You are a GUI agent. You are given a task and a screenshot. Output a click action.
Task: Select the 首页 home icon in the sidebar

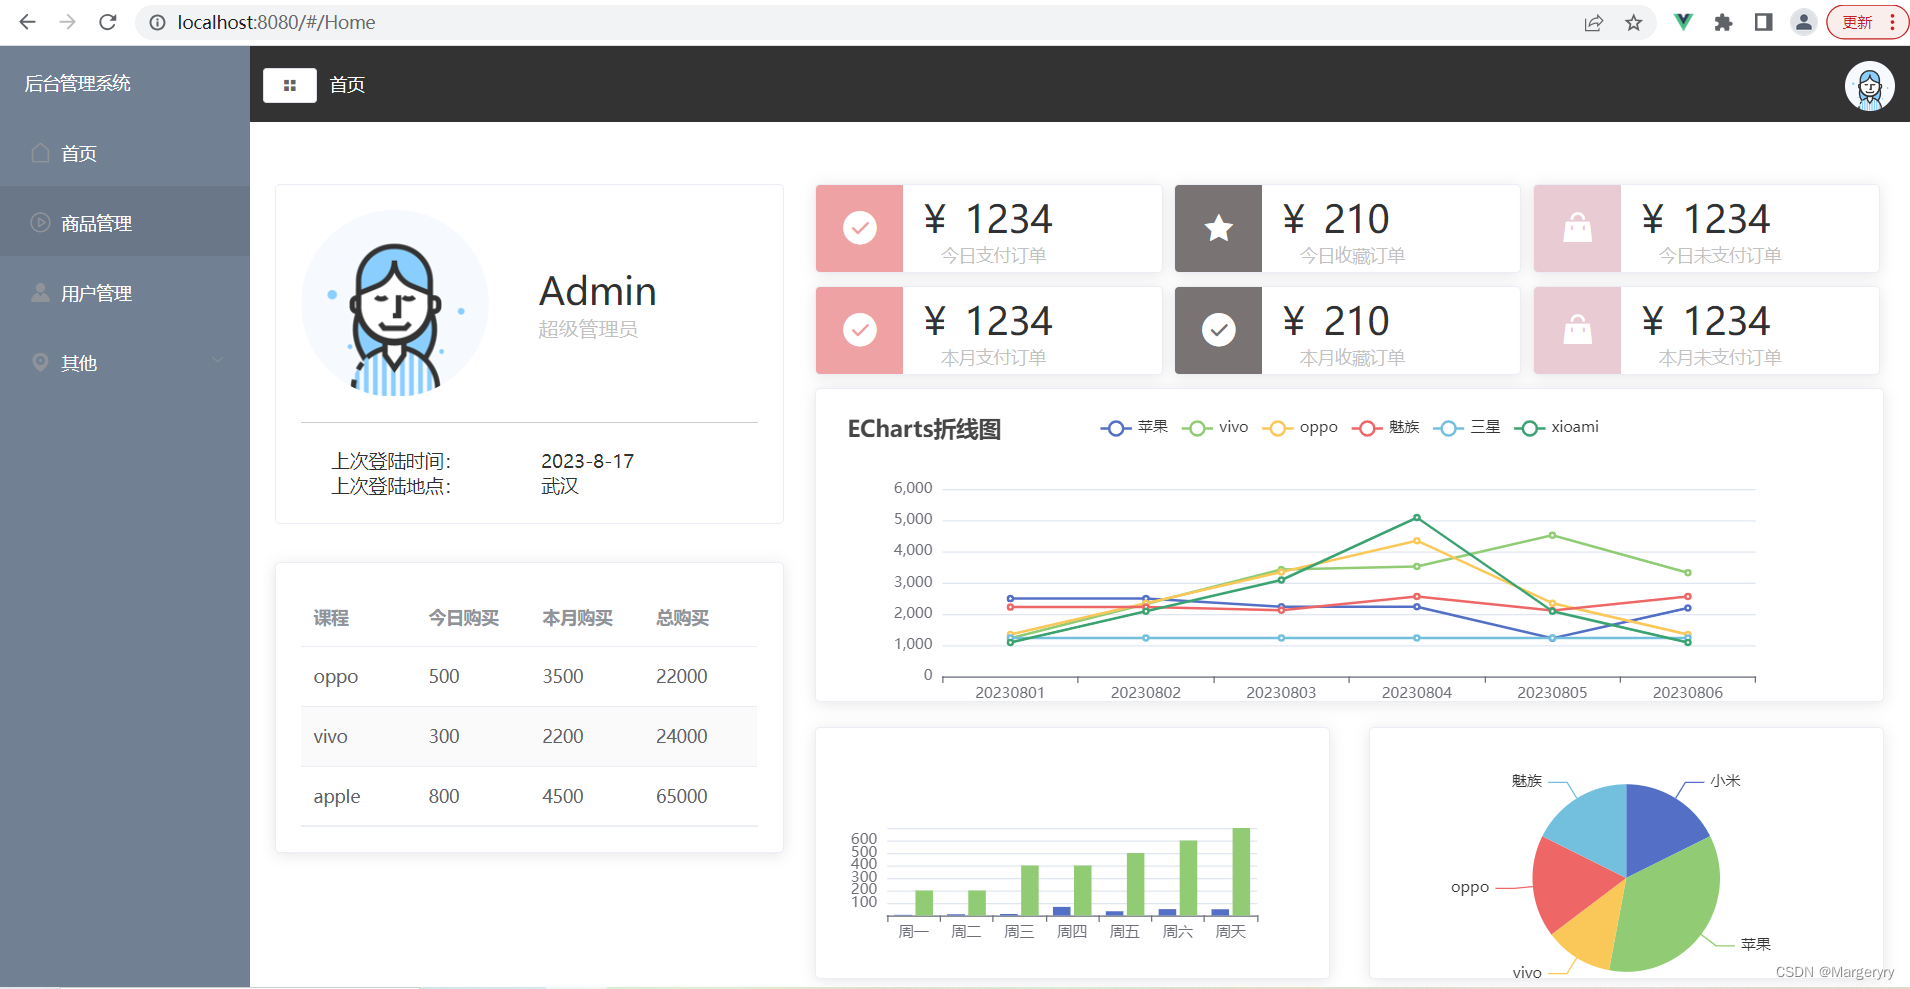[x=39, y=152]
